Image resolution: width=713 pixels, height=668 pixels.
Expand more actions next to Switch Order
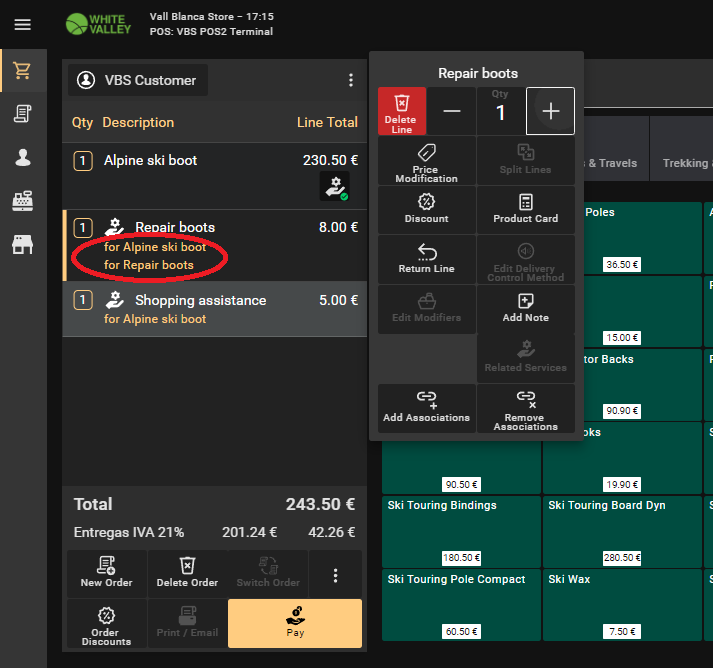coord(335,574)
